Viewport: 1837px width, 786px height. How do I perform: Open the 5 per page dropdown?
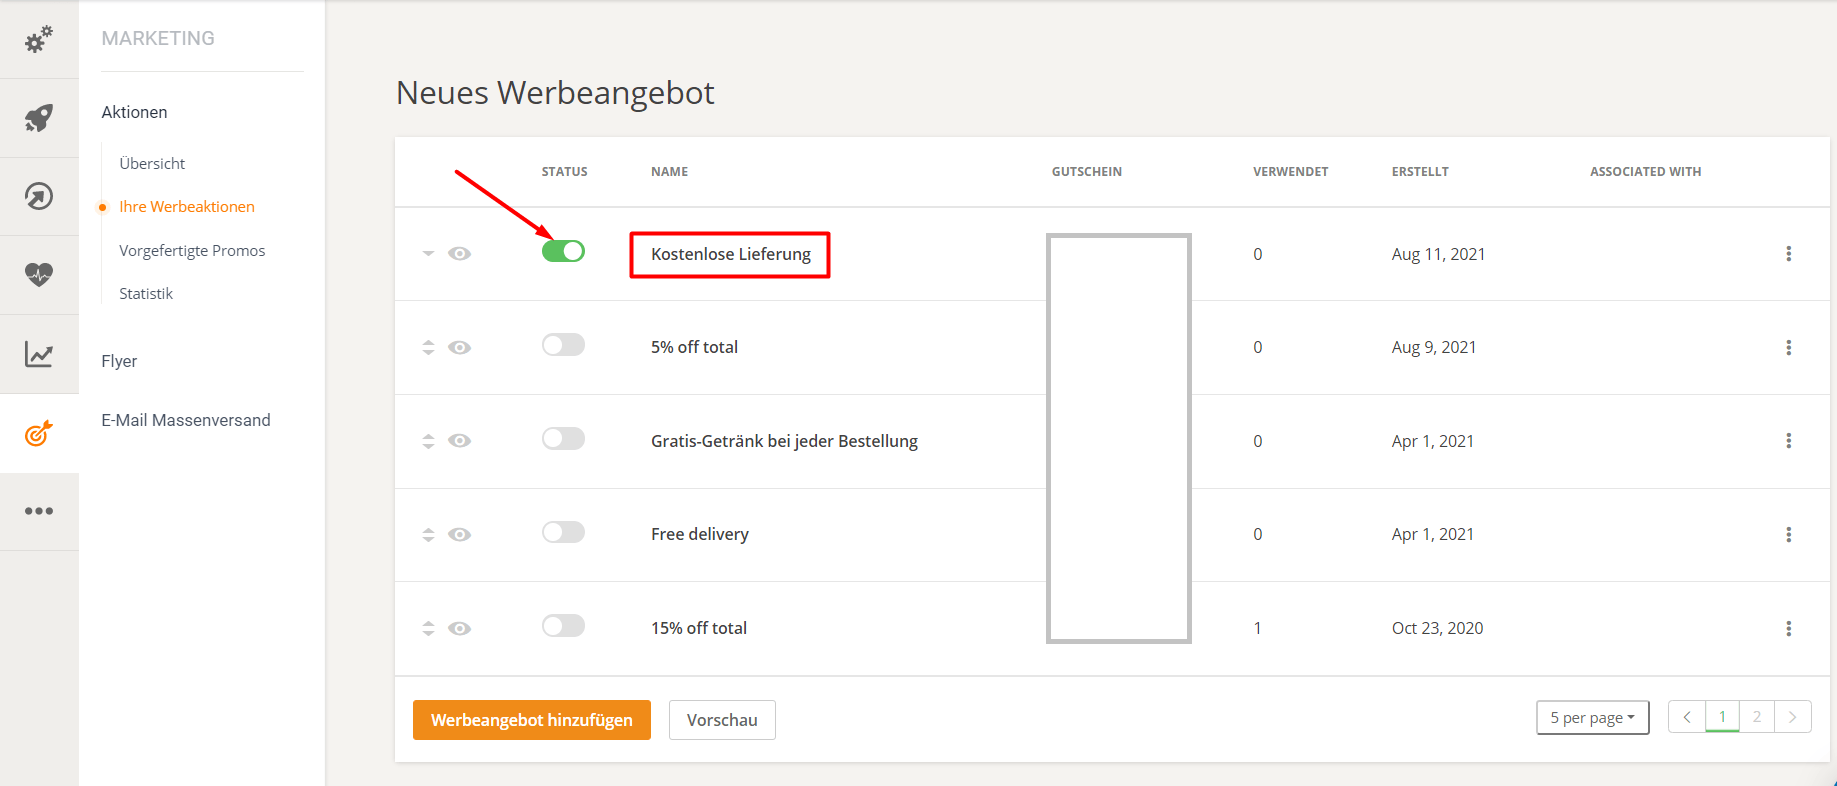(x=1592, y=717)
